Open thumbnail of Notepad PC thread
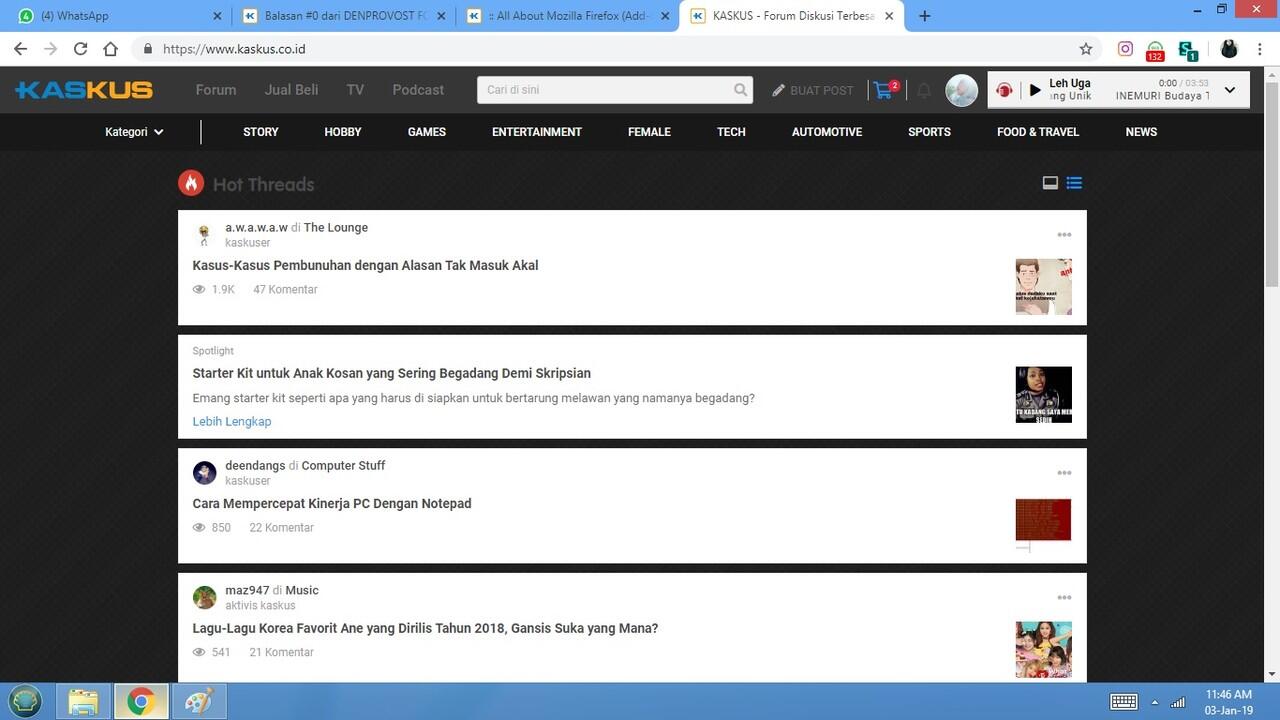 click(1043, 521)
